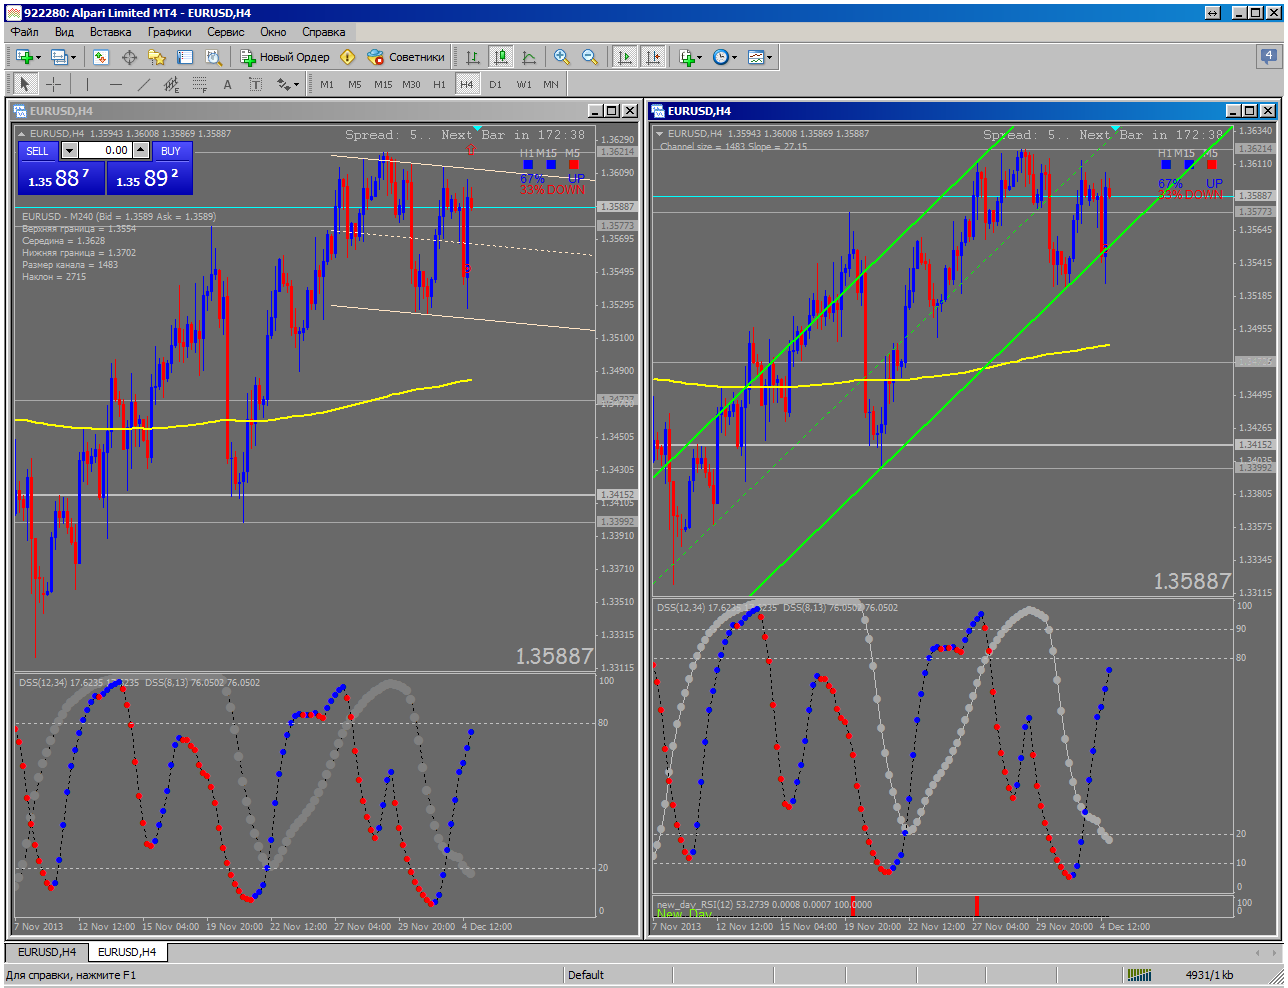
Task: Toggle Chart Shift option
Action: [x=653, y=57]
